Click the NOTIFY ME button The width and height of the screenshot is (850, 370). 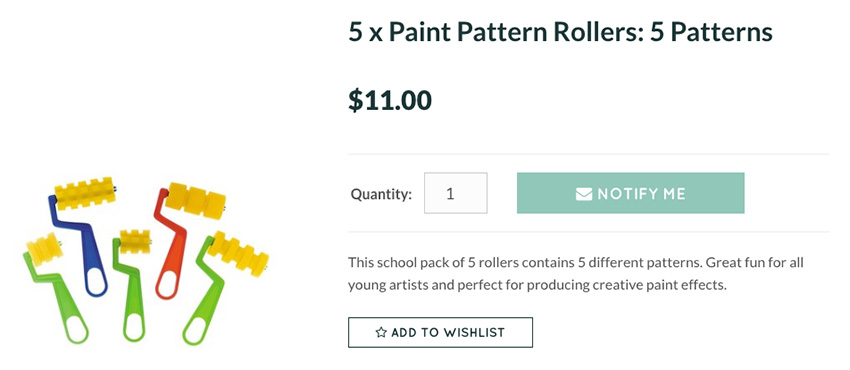pos(630,193)
